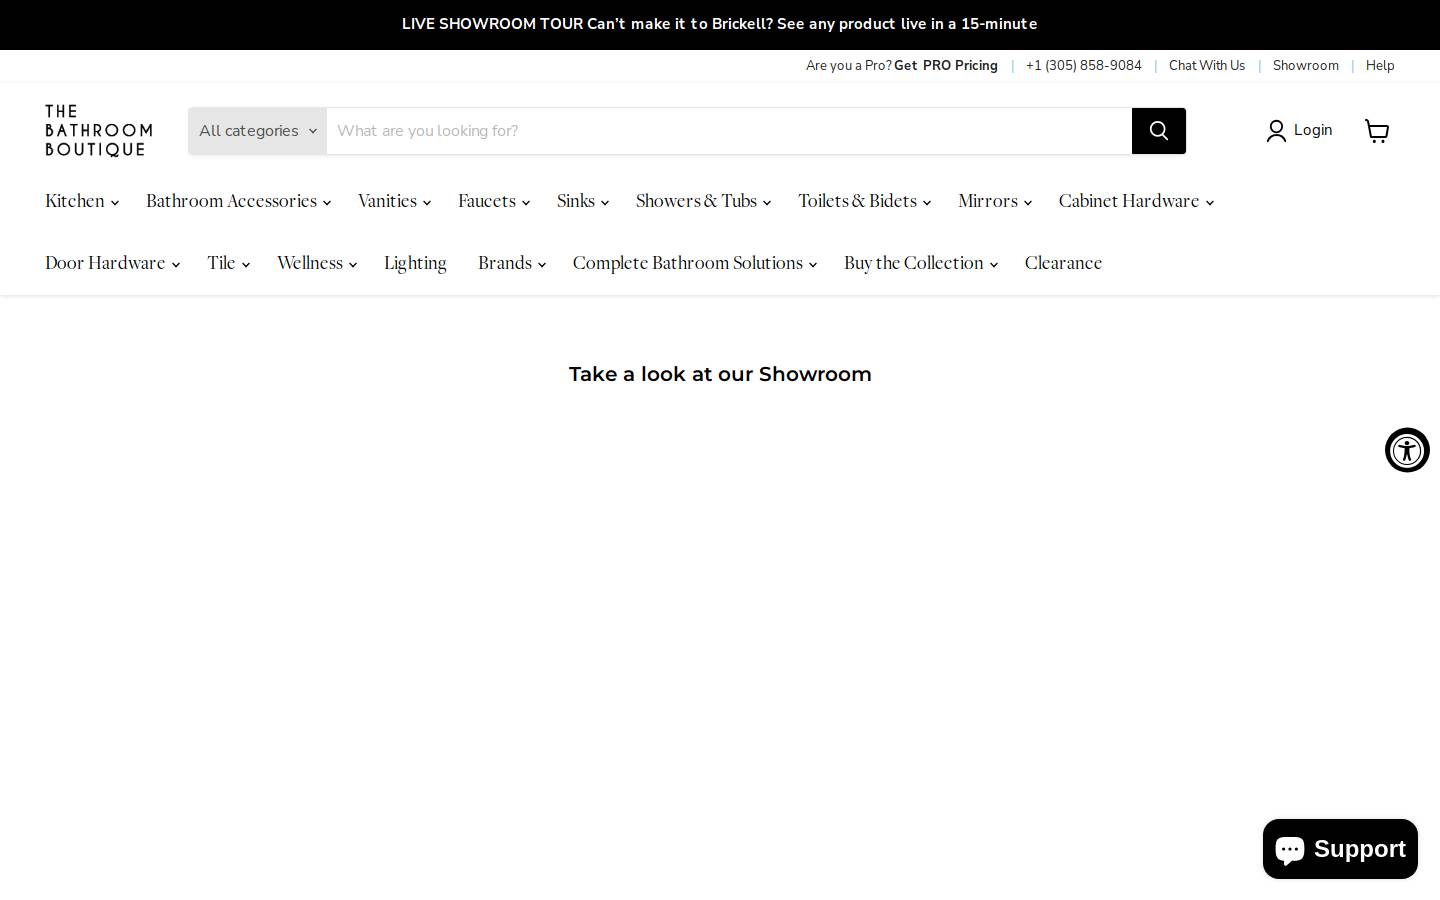Screen dimensions: 1440x900
Task: Open the shopping cart icon
Action: click(1377, 131)
